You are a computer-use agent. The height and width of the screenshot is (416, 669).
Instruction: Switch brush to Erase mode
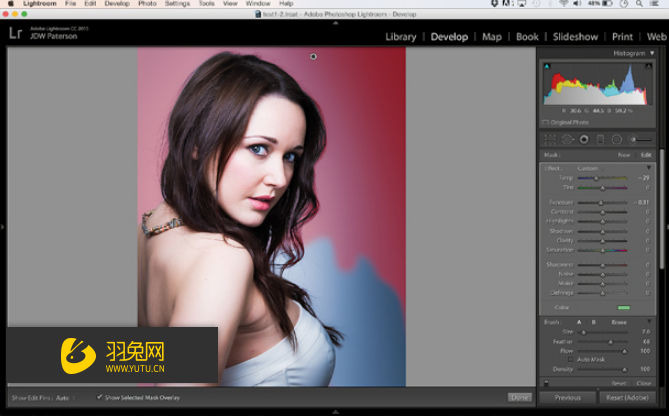[619, 322]
